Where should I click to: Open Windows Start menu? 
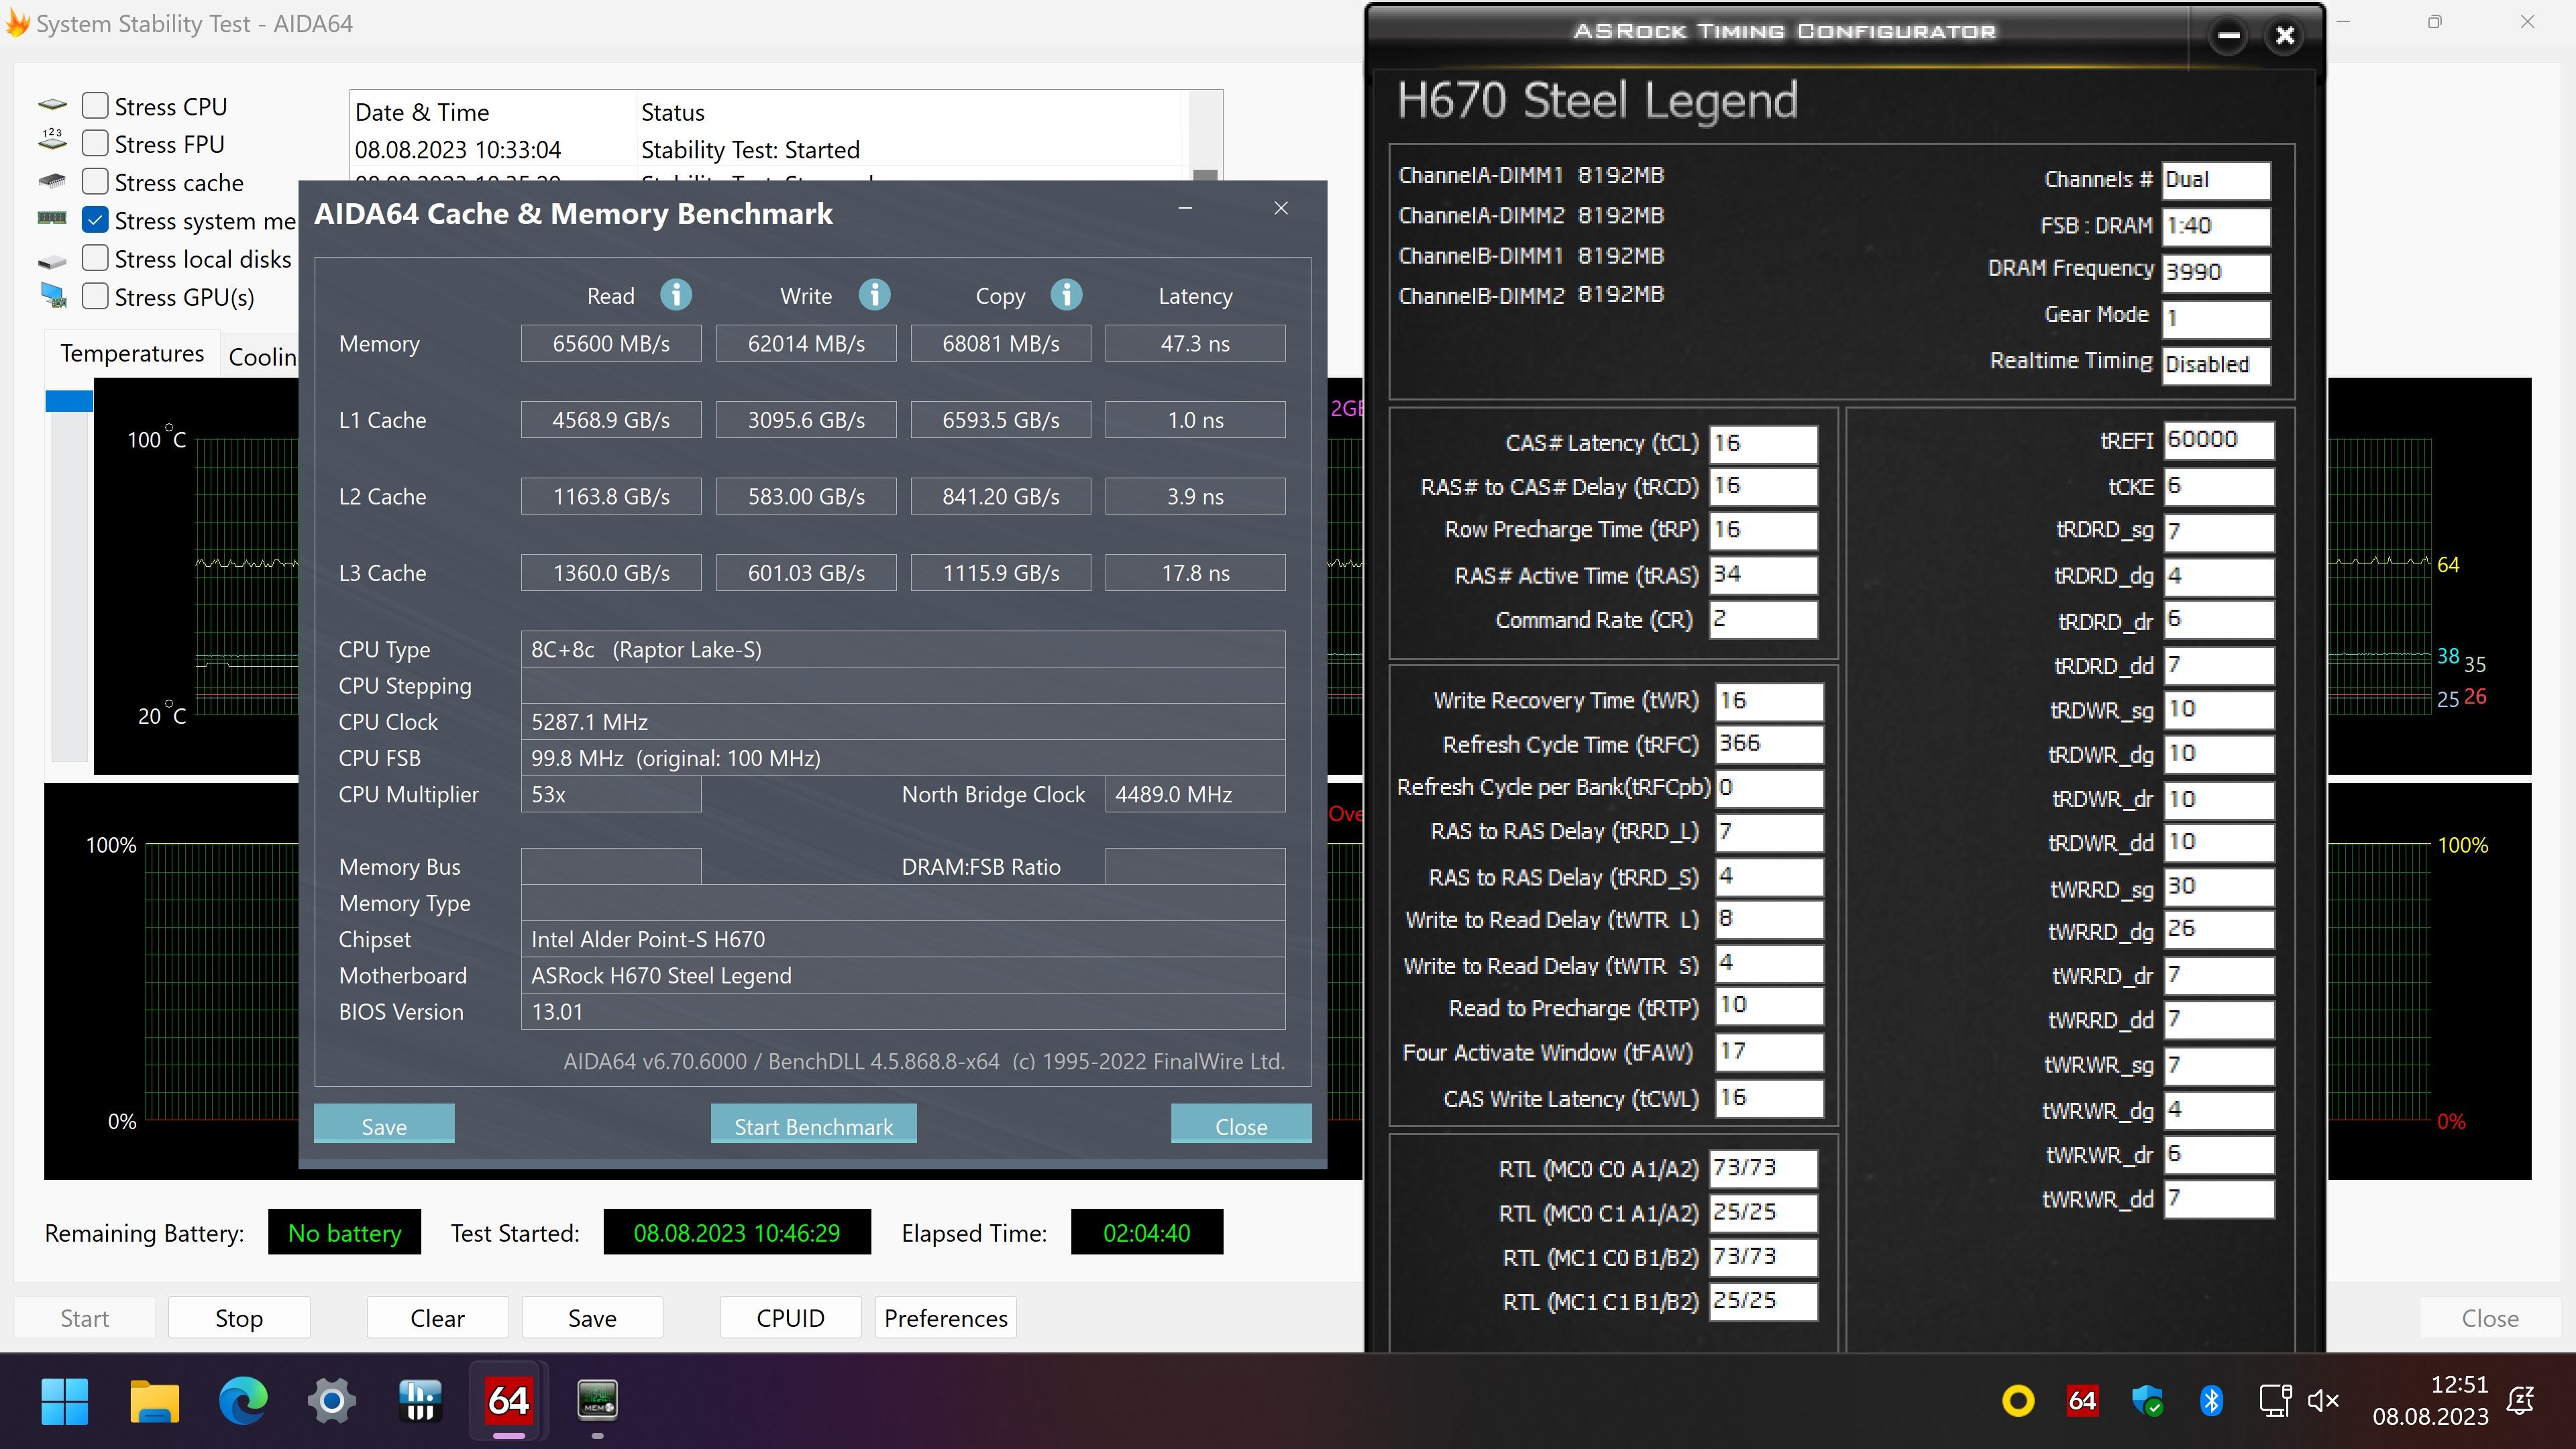tap(65, 1400)
